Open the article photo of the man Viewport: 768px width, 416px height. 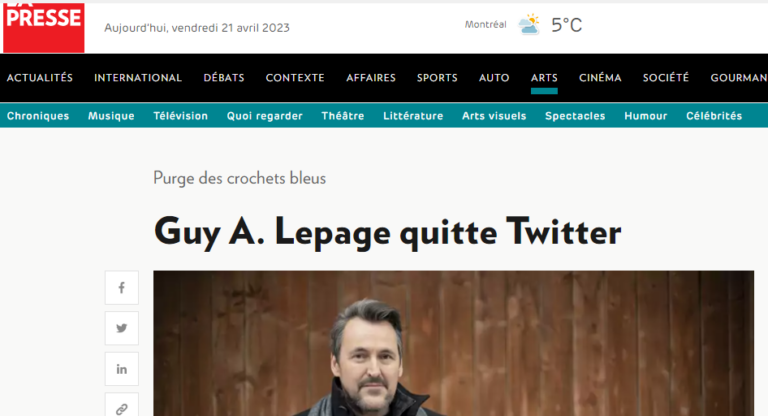click(x=454, y=343)
